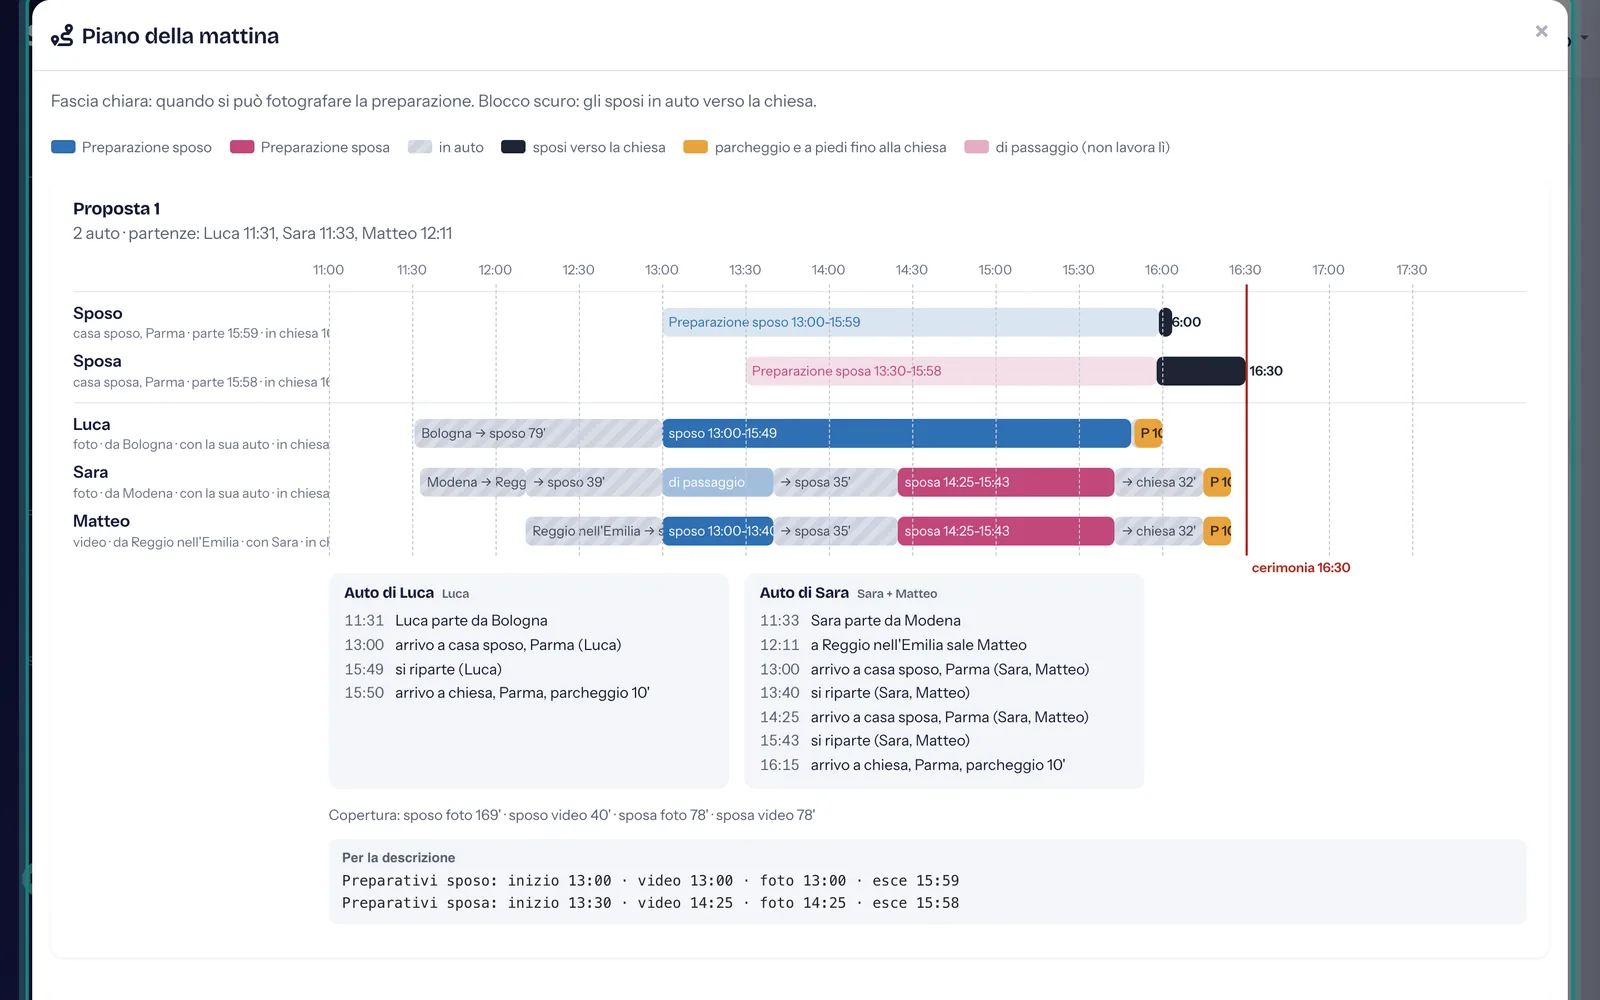Click the orange parcheggio legend swatch

[695, 147]
